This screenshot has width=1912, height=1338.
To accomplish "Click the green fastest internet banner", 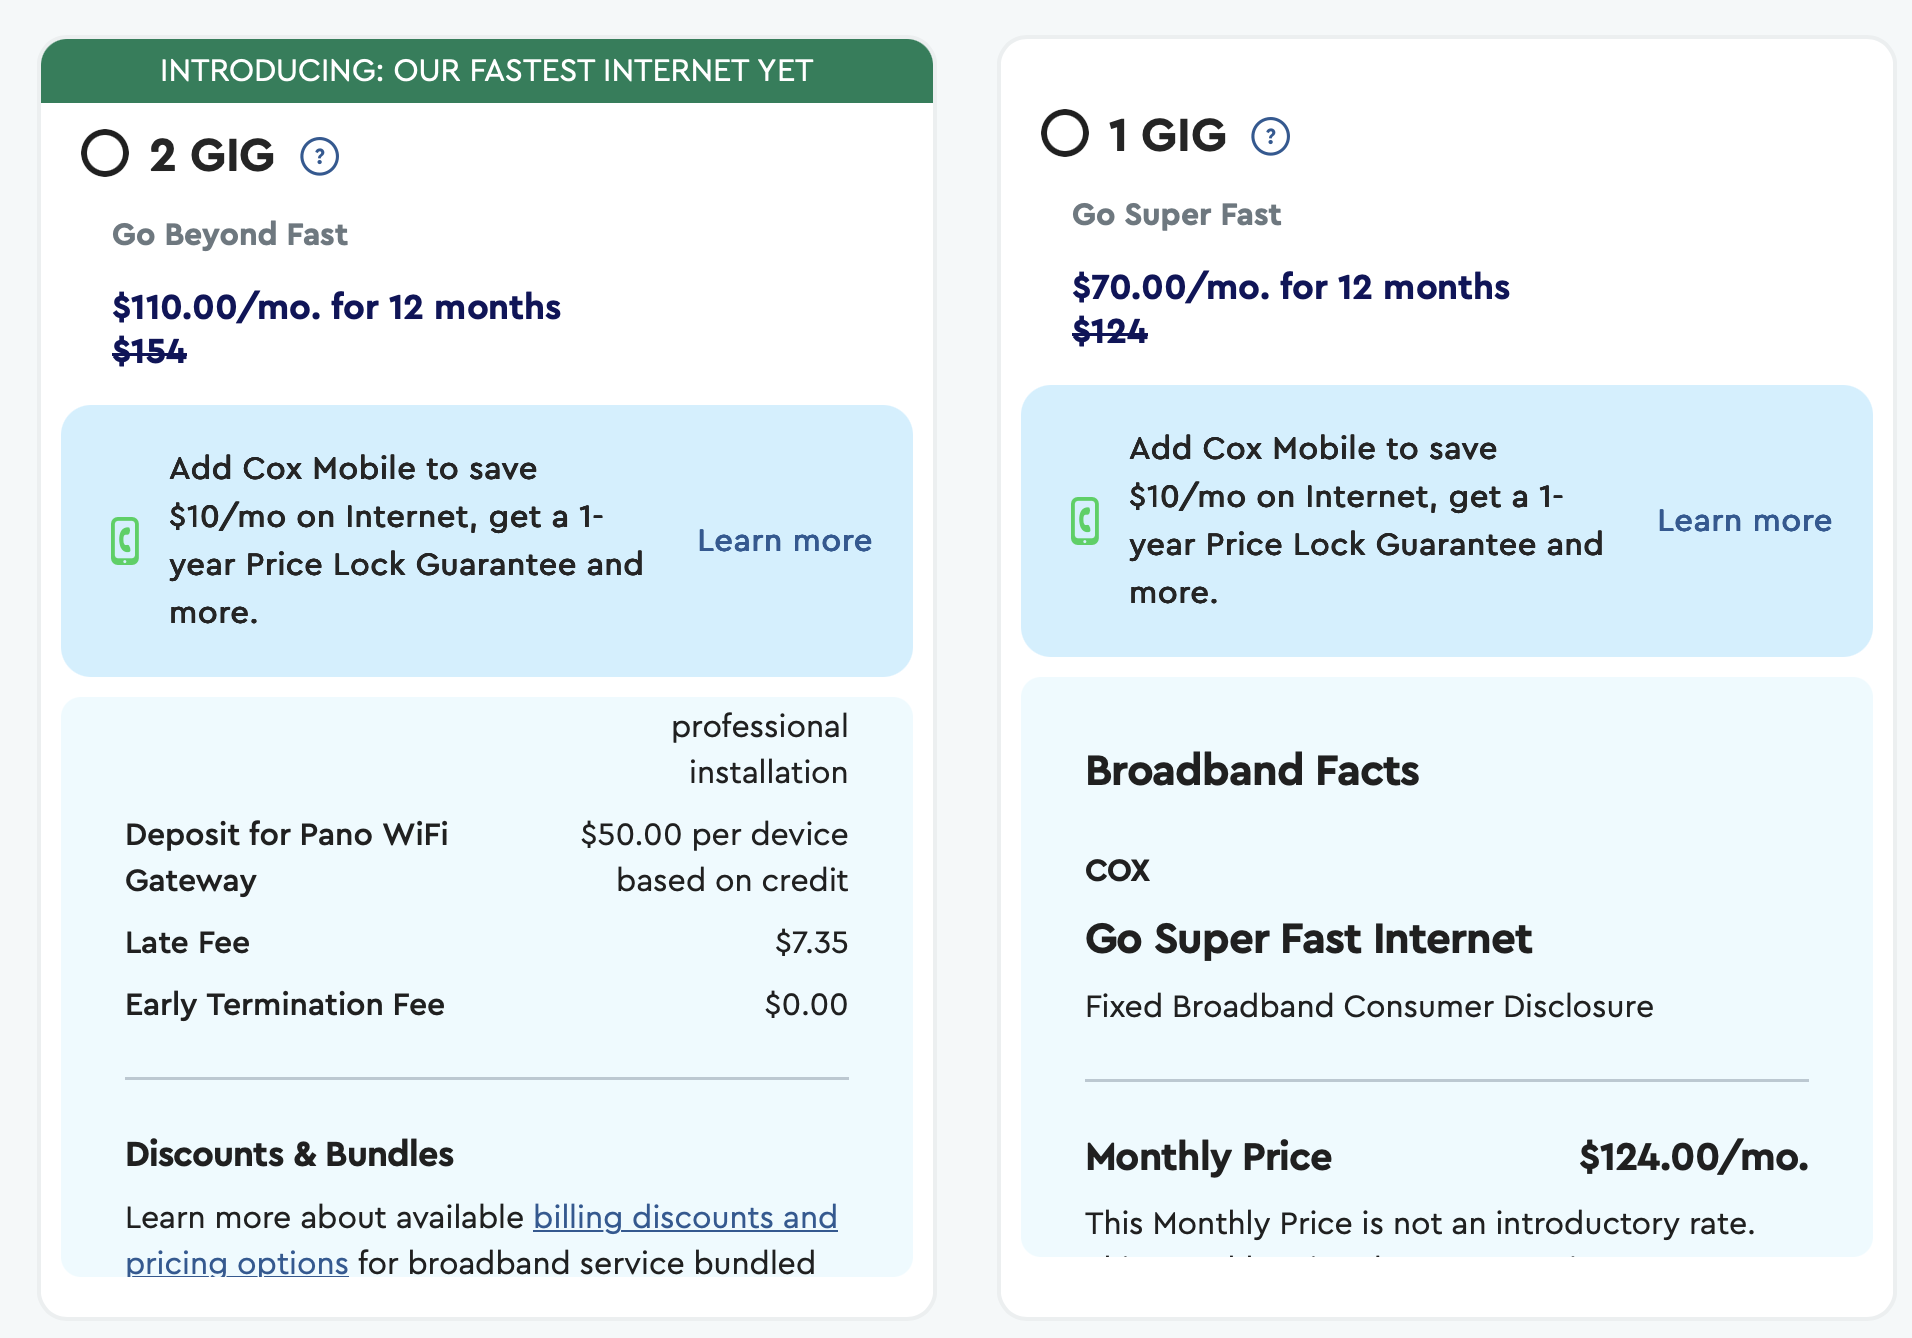I will click(486, 71).
